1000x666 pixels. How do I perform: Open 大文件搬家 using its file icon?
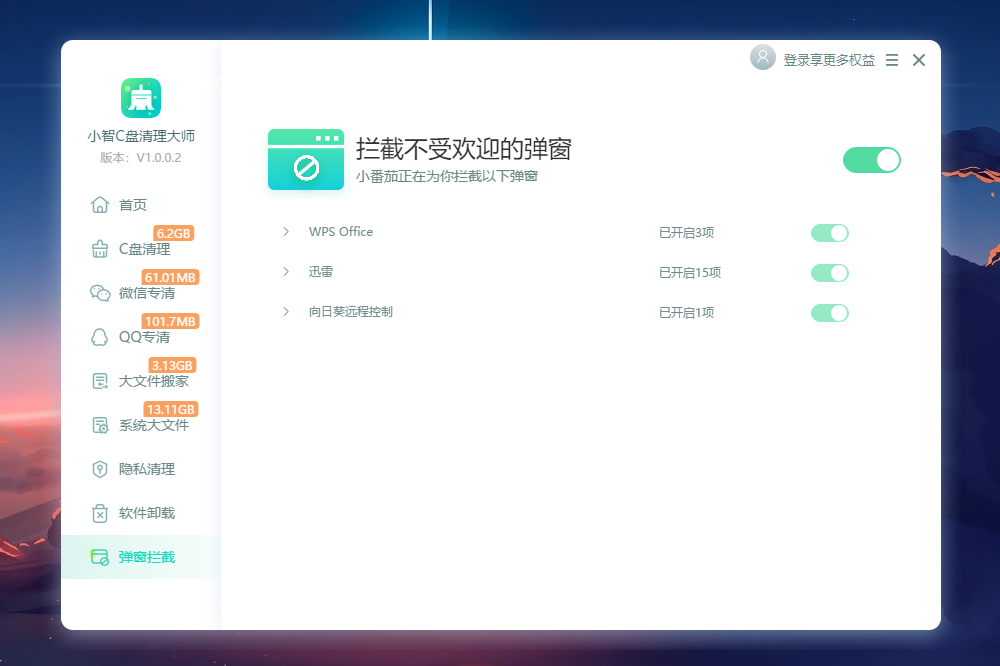tap(100, 381)
